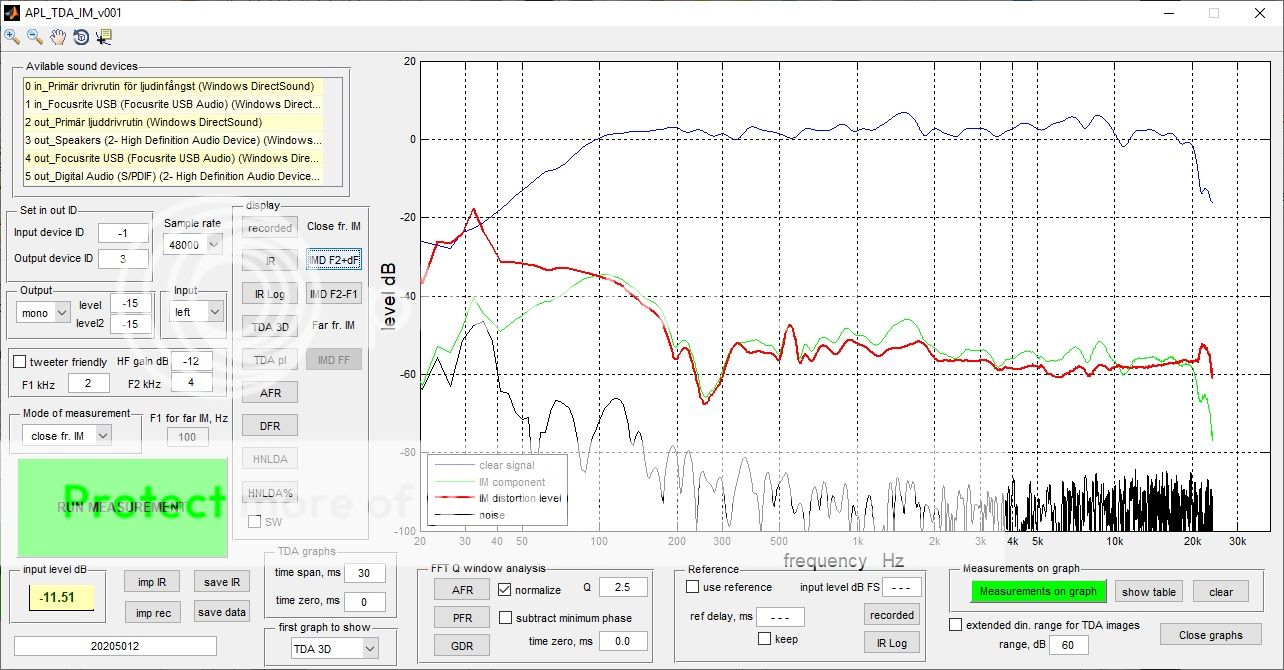Image resolution: width=1284 pixels, height=670 pixels.
Task: Check use reference option
Action: tap(691, 587)
